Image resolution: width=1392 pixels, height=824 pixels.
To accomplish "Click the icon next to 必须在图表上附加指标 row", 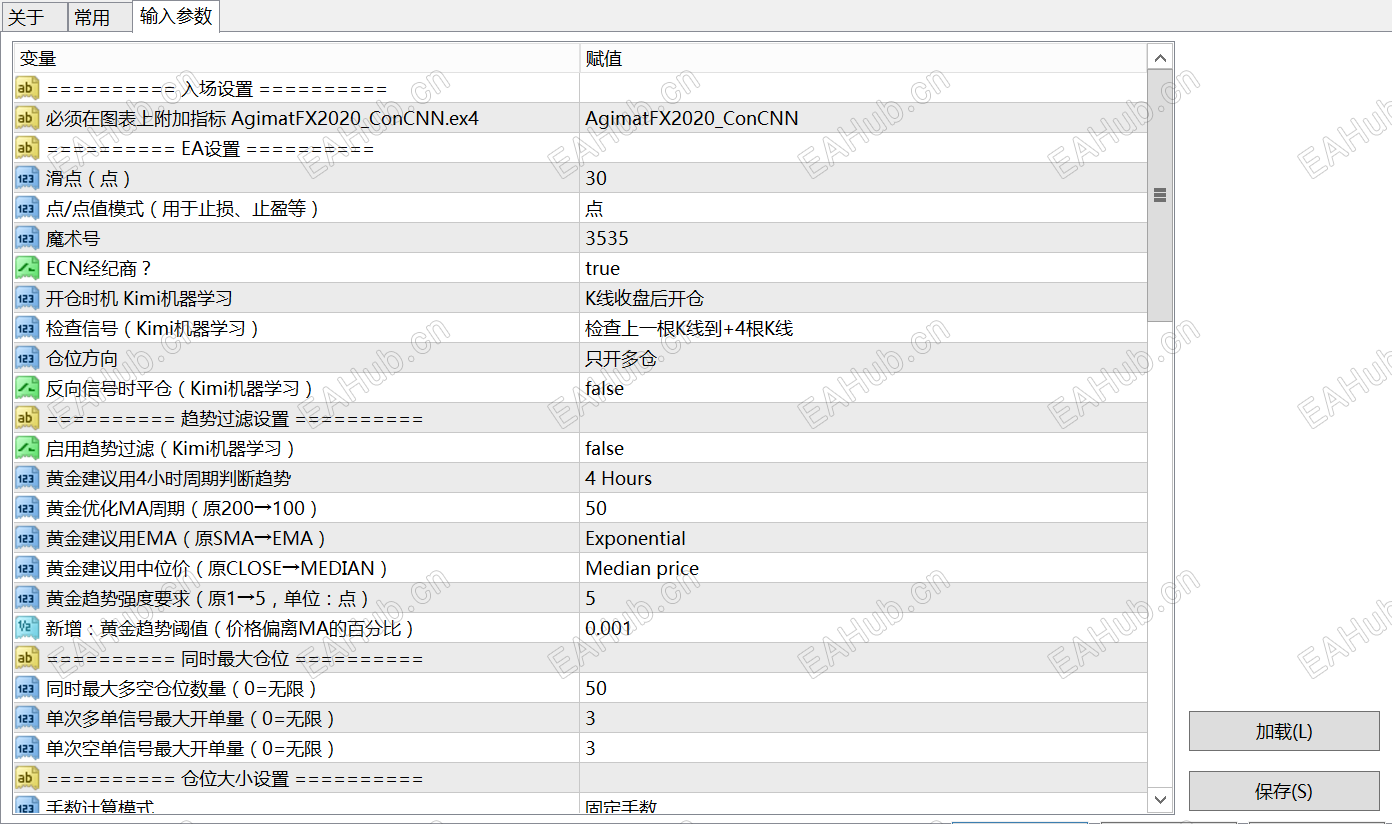I will pyautogui.click(x=27, y=118).
